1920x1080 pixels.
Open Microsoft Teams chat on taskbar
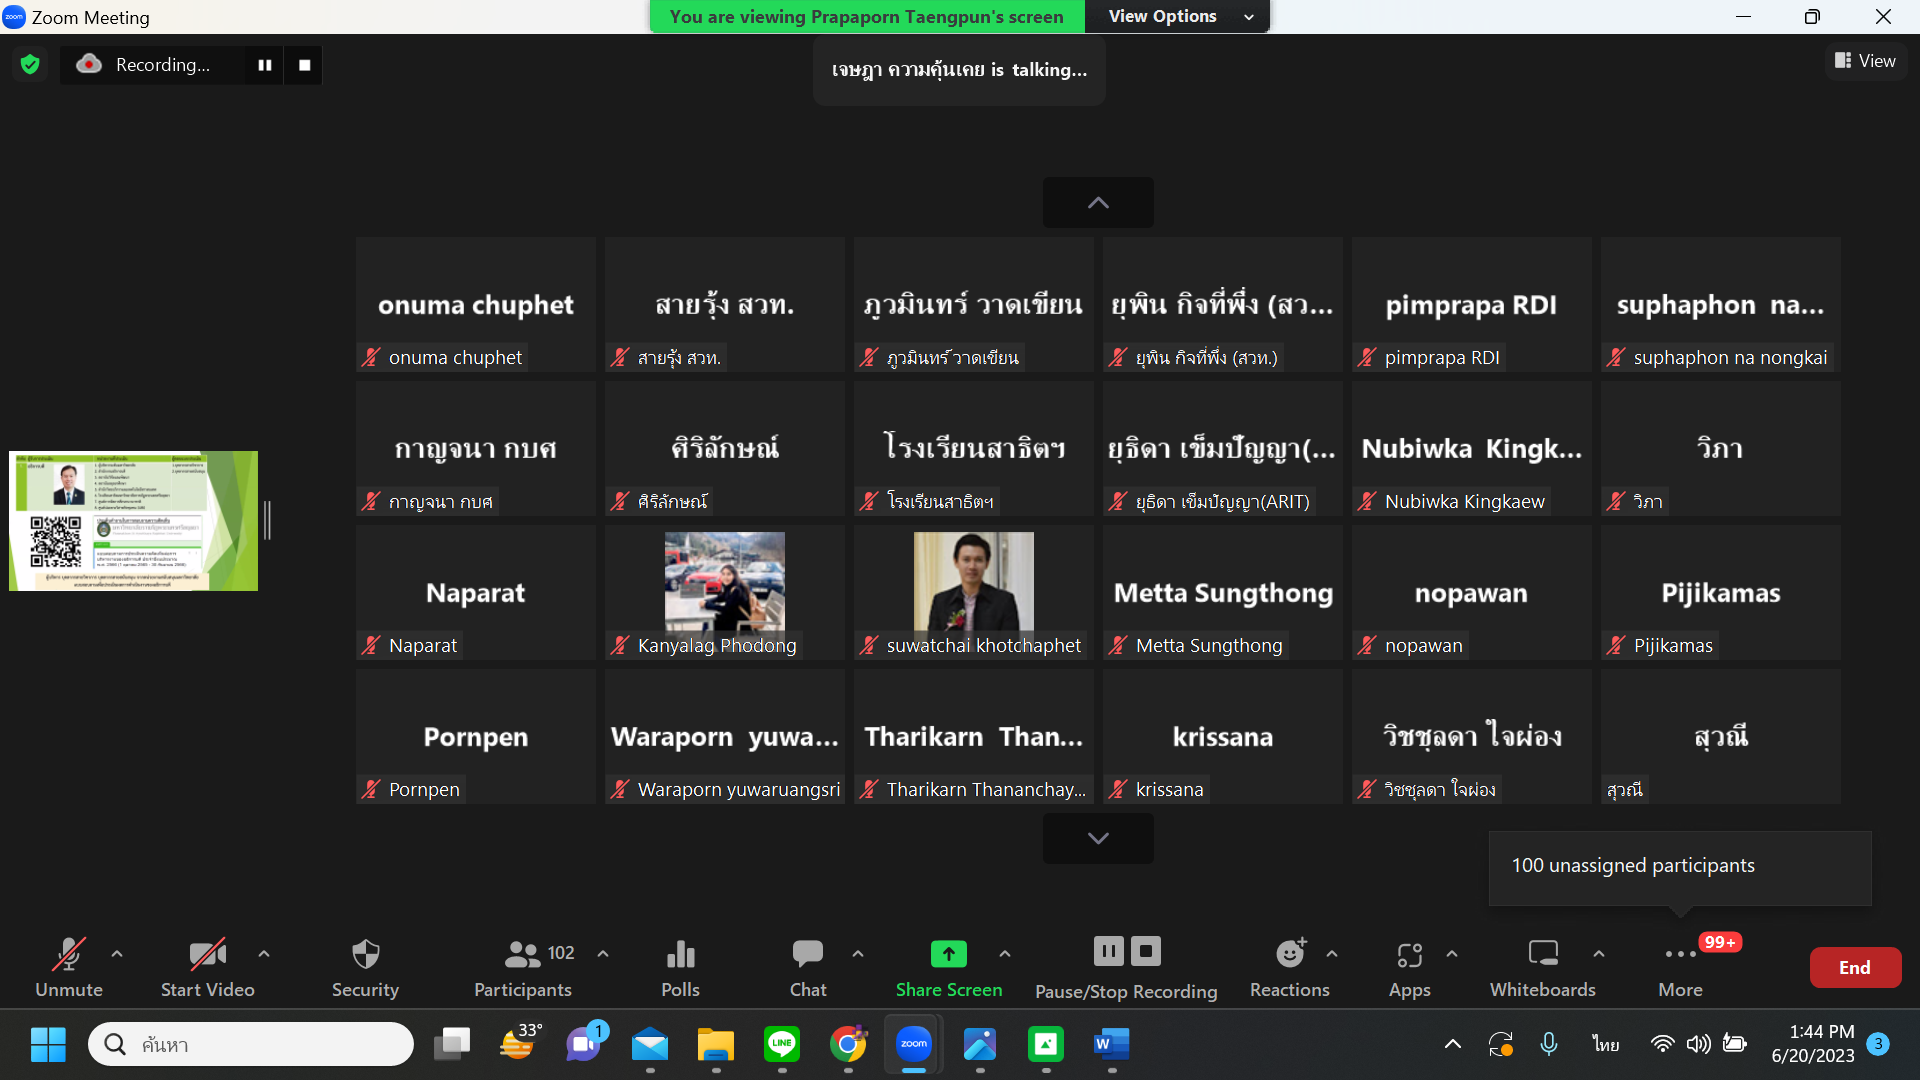pyautogui.click(x=584, y=1045)
